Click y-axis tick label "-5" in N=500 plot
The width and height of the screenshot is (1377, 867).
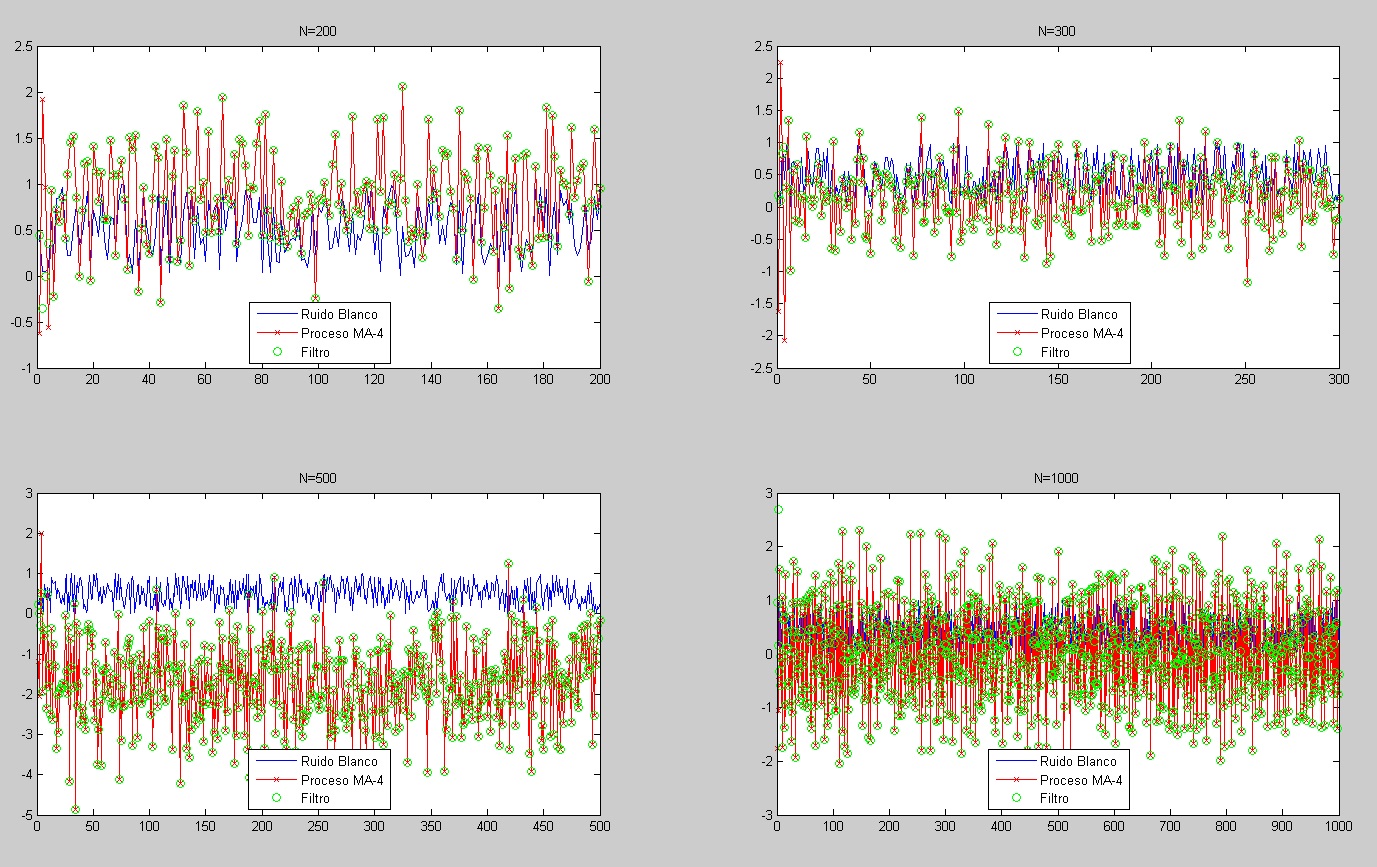pyautogui.click(x=25, y=814)
